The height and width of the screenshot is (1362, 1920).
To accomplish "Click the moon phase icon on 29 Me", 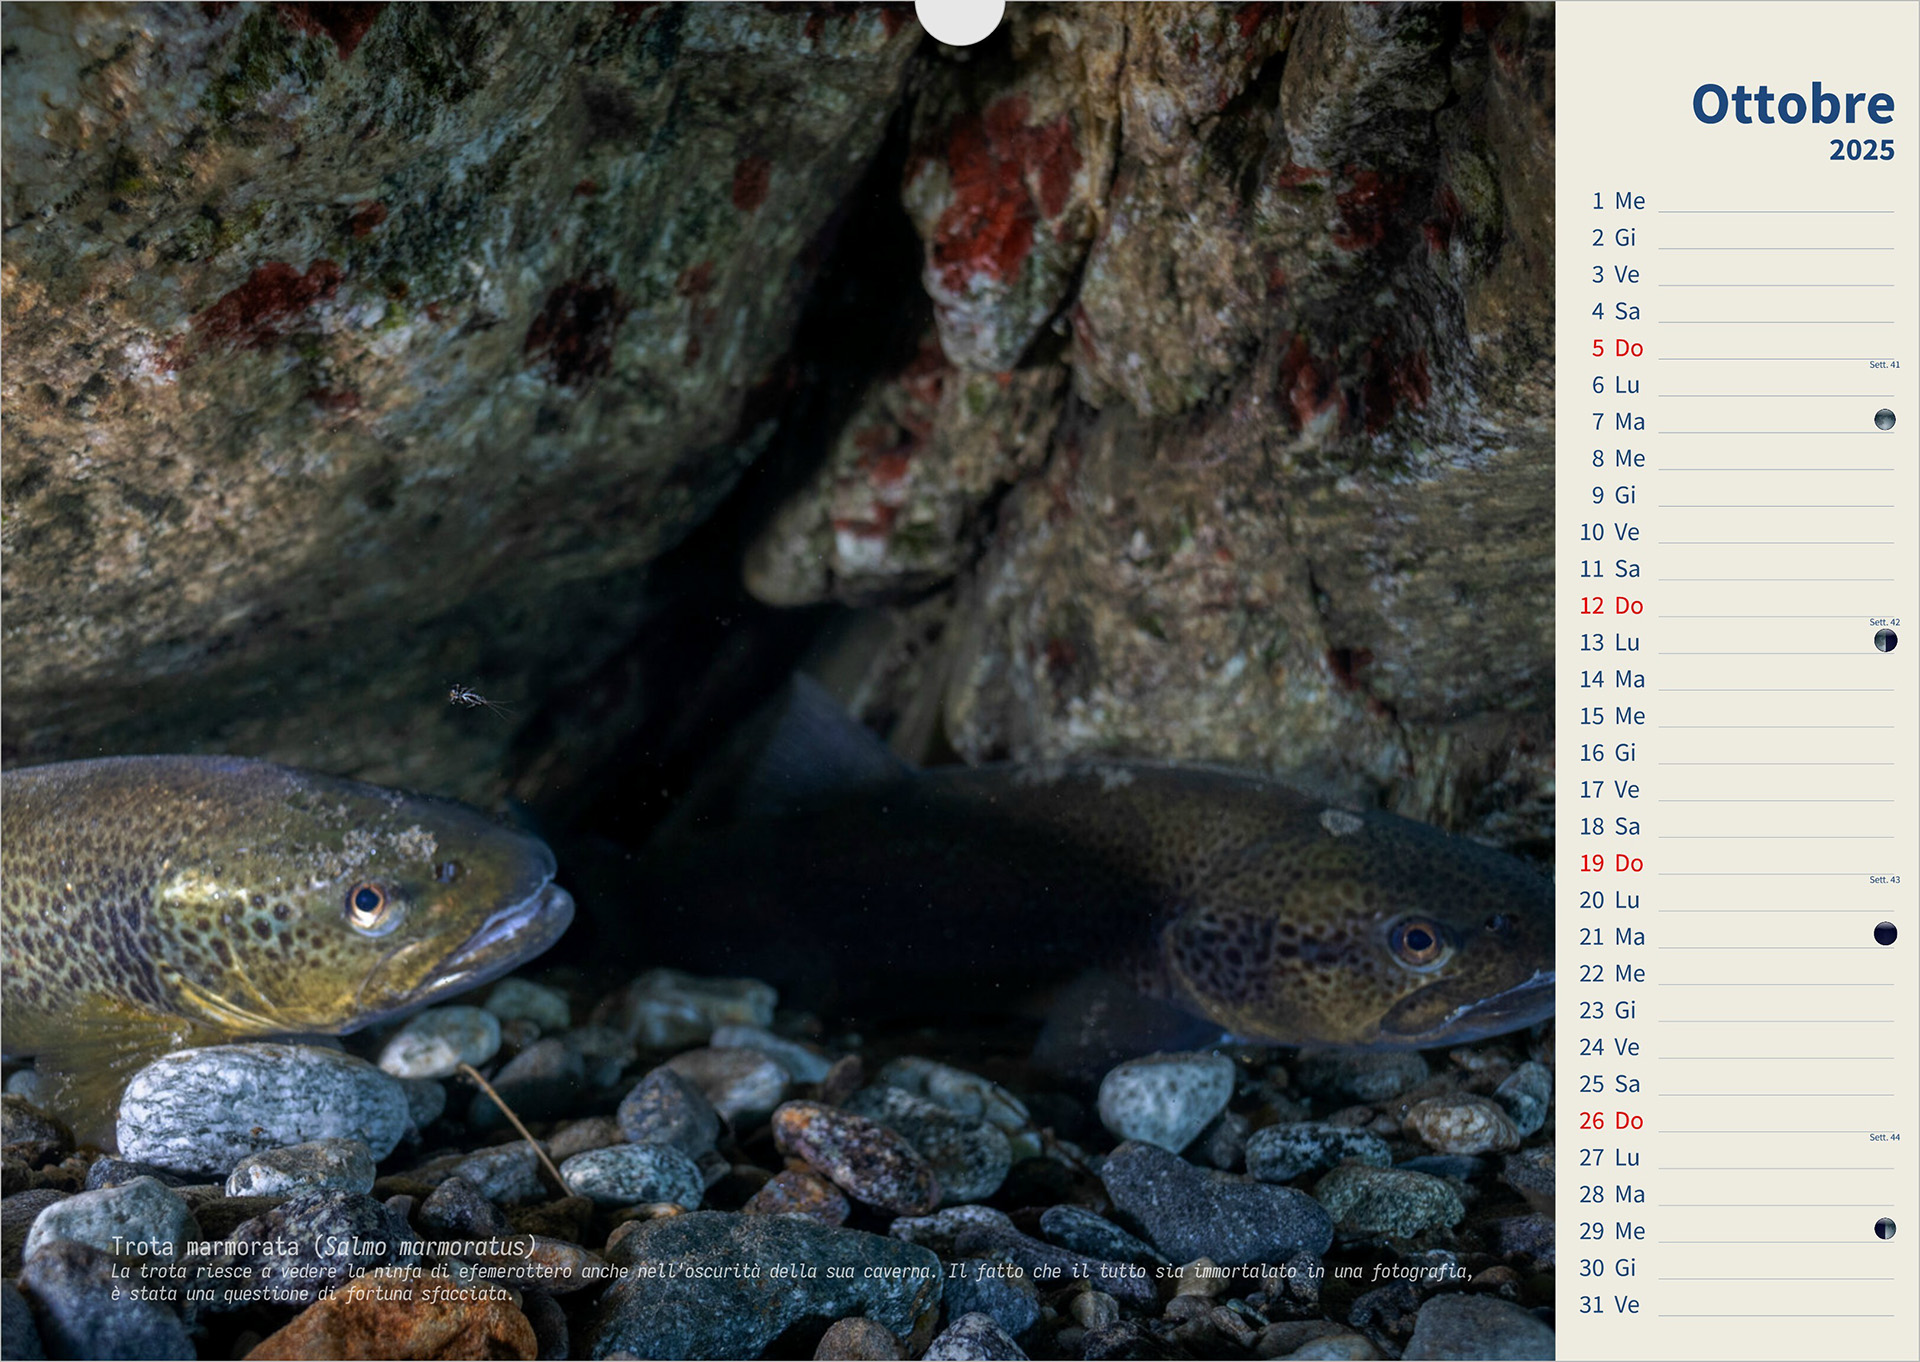I will (1885, 1229).
